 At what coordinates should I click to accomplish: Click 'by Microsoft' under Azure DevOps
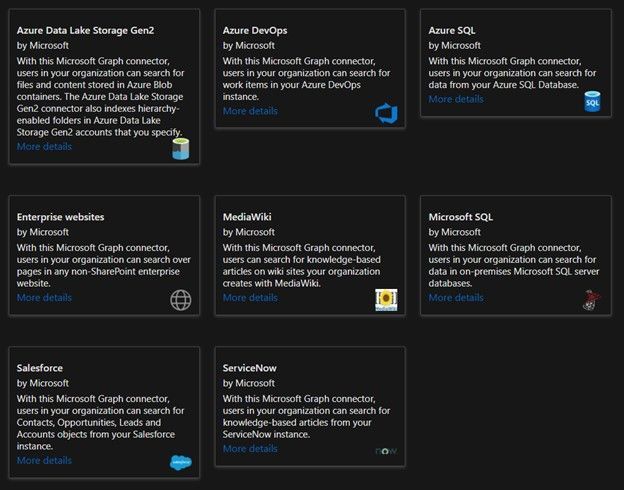249,45
